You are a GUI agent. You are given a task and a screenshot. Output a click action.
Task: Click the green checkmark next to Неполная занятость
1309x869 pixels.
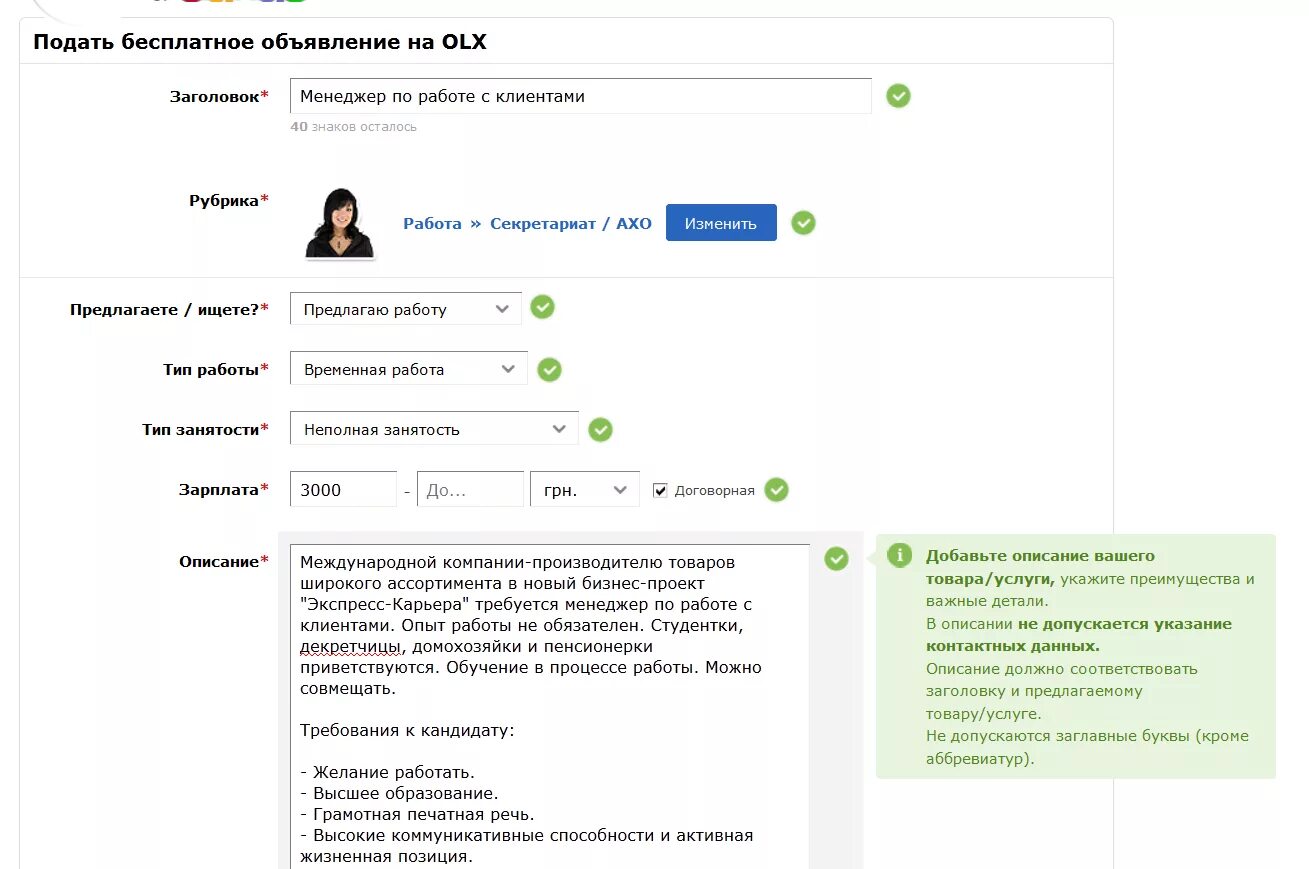coord(600,430)
